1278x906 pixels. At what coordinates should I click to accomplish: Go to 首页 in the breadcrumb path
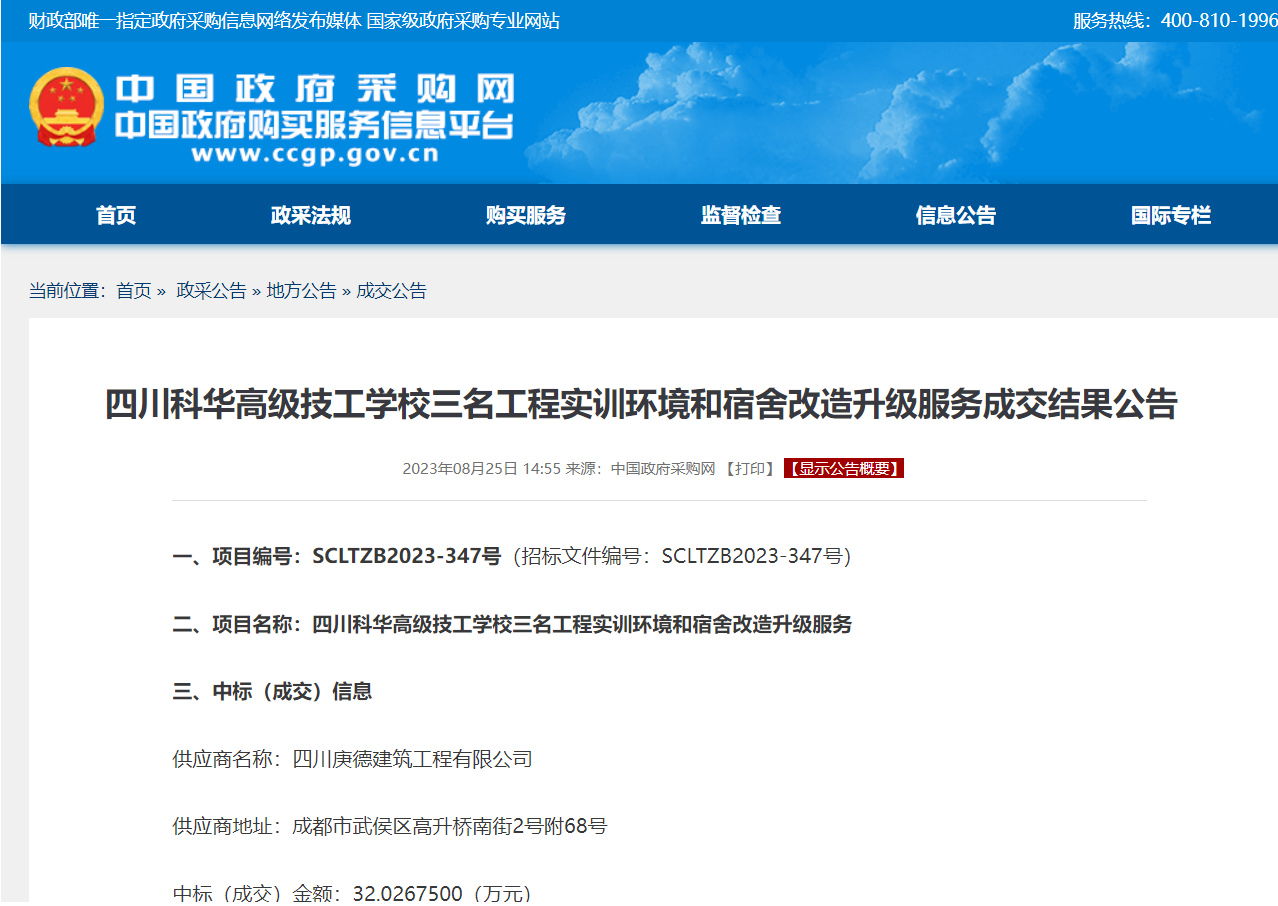[134, 291]
